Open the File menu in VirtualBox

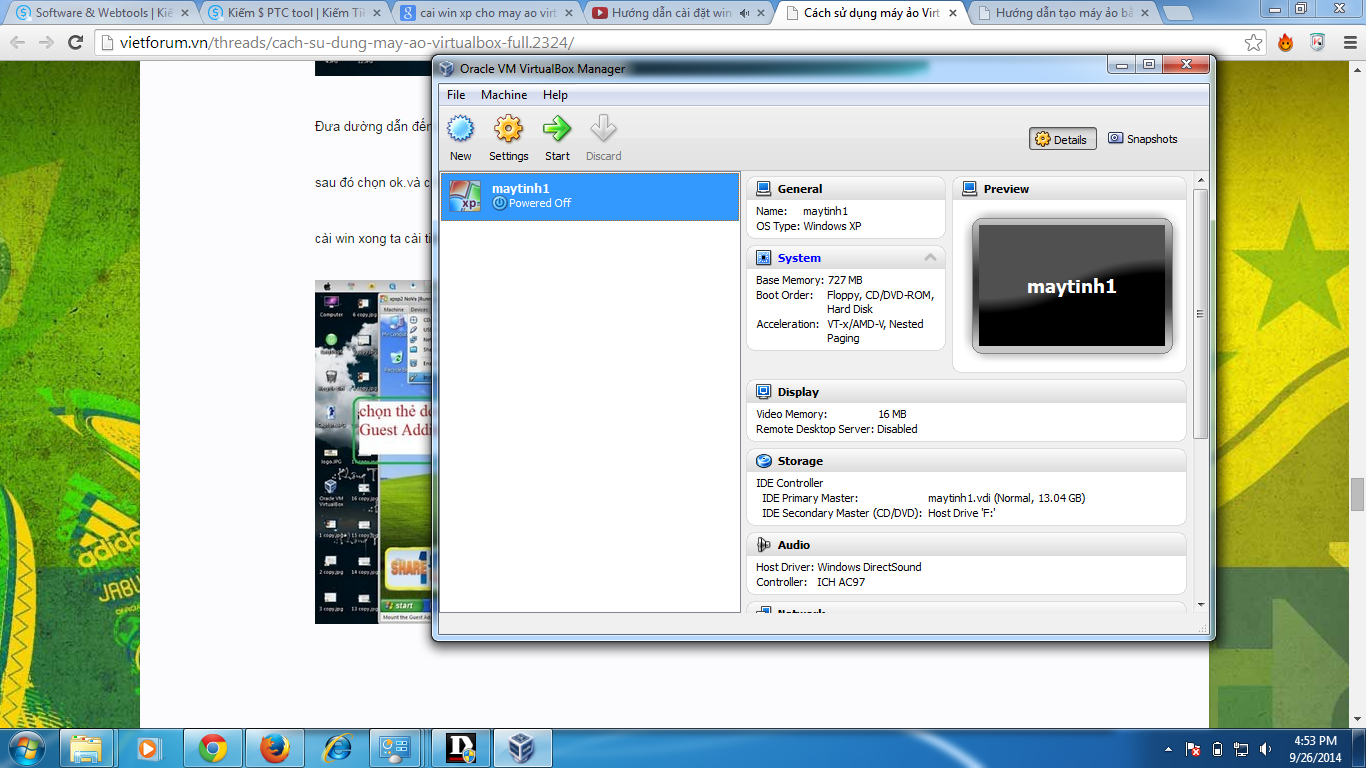[x=456, y=95]
